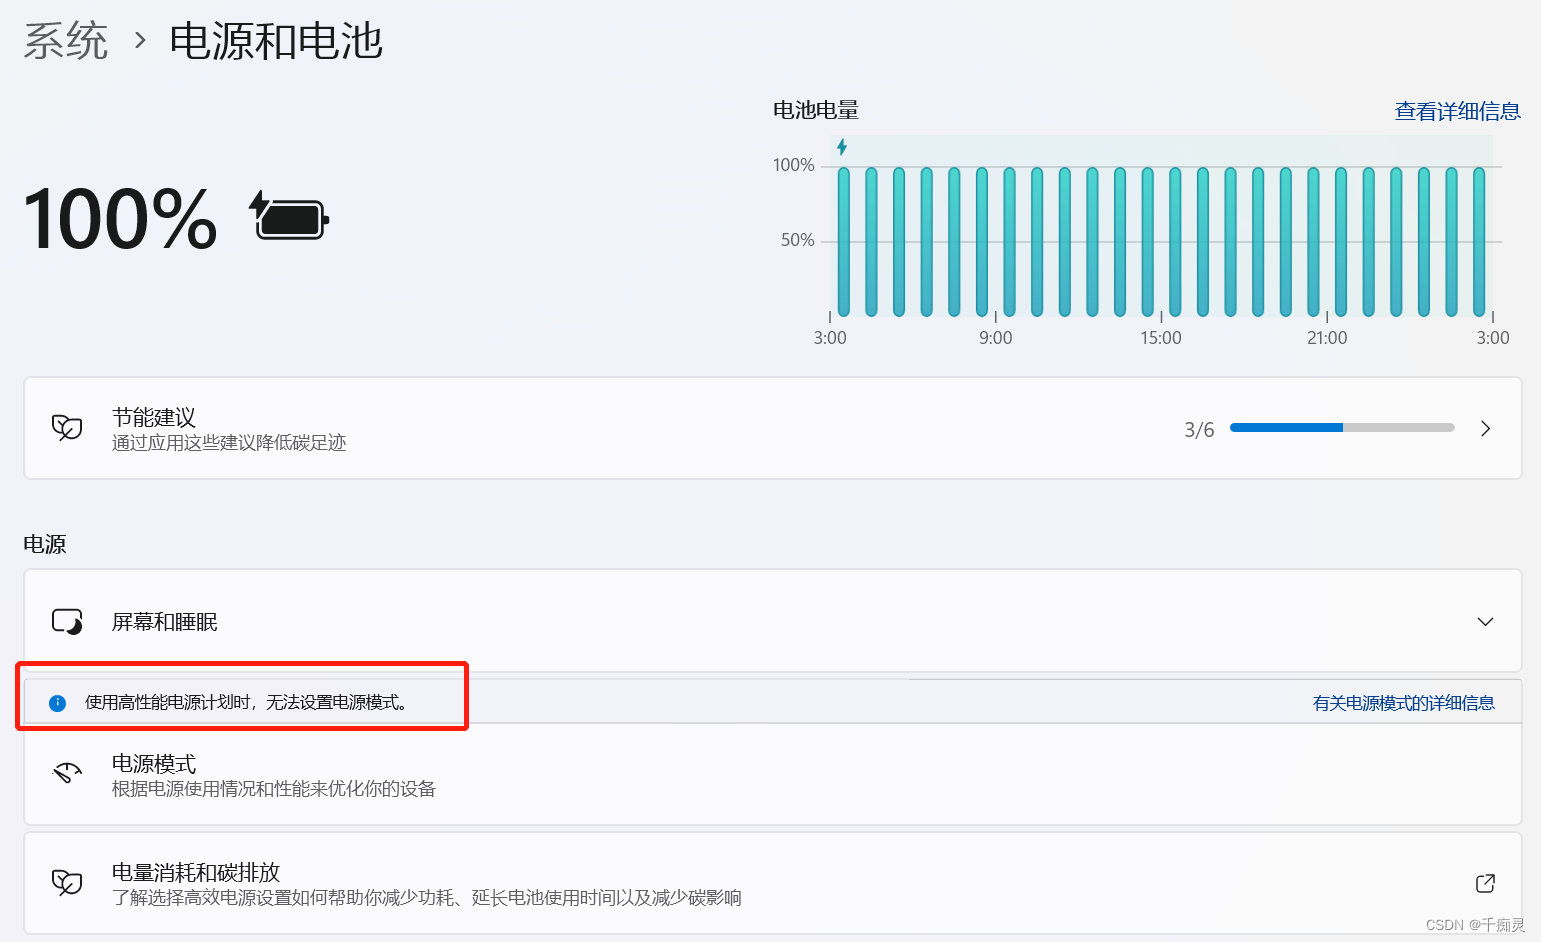The height and width of the screenshot is (942, 1541).
Task: Open 有关电源模式的详细信息 link
Action: (x=1403, y=703)
